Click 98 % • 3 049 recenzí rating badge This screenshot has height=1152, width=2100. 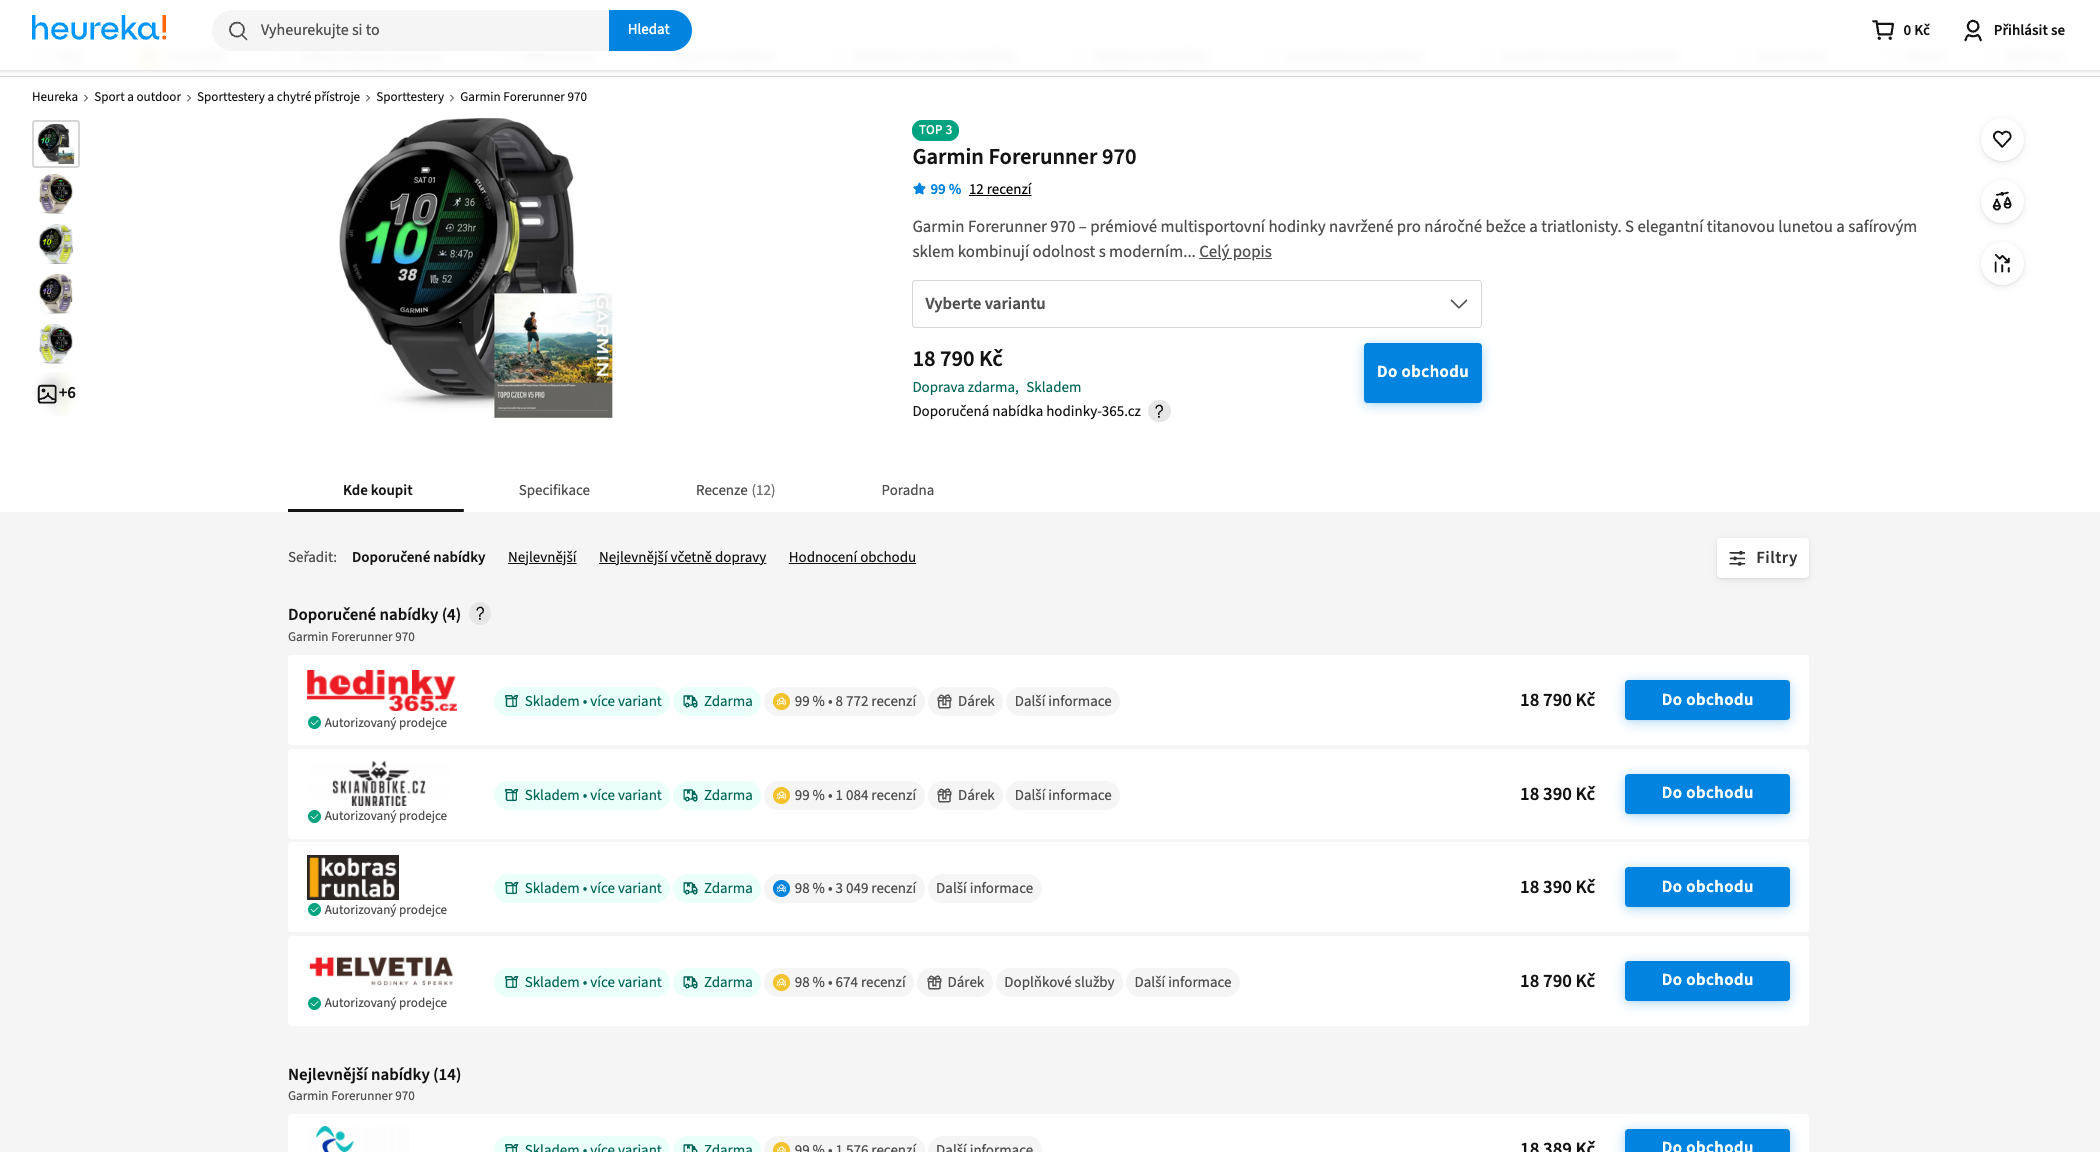[844, 888]
